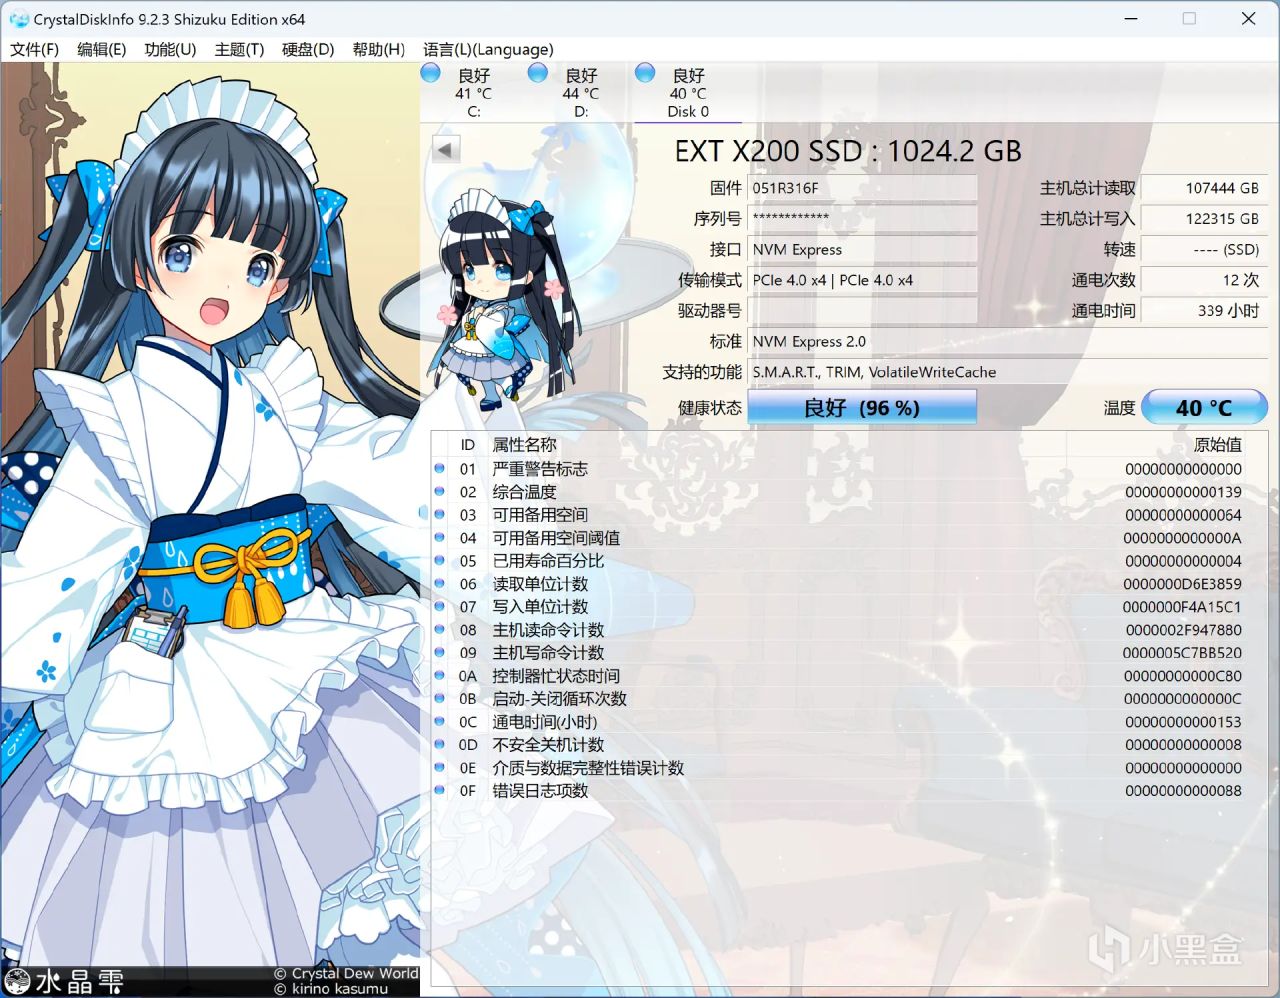The width and height of the screenshot is (1280, 998).
Task: Open the 功能(U) menu
Action: (170, 49)
